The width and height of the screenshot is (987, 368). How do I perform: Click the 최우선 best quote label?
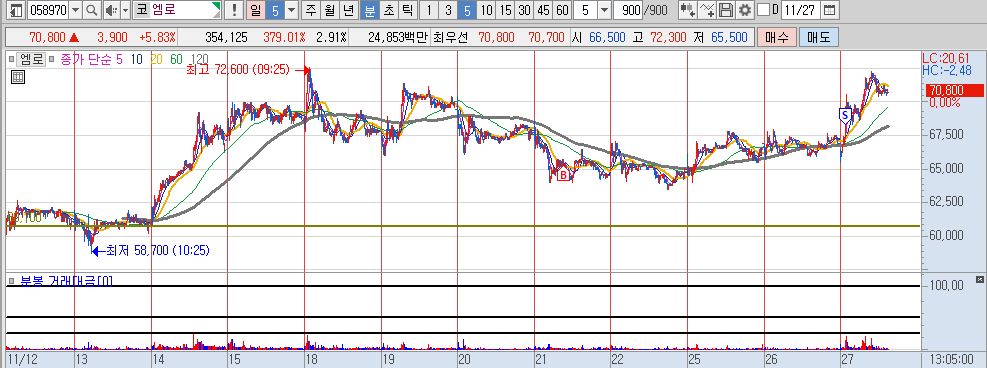click(x=451, y=37)
